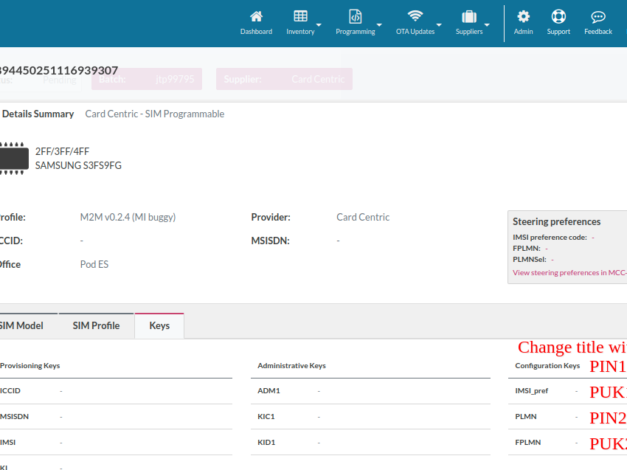
Task: Open Feedback via the speech bubble icon
Action: point(598,17)
